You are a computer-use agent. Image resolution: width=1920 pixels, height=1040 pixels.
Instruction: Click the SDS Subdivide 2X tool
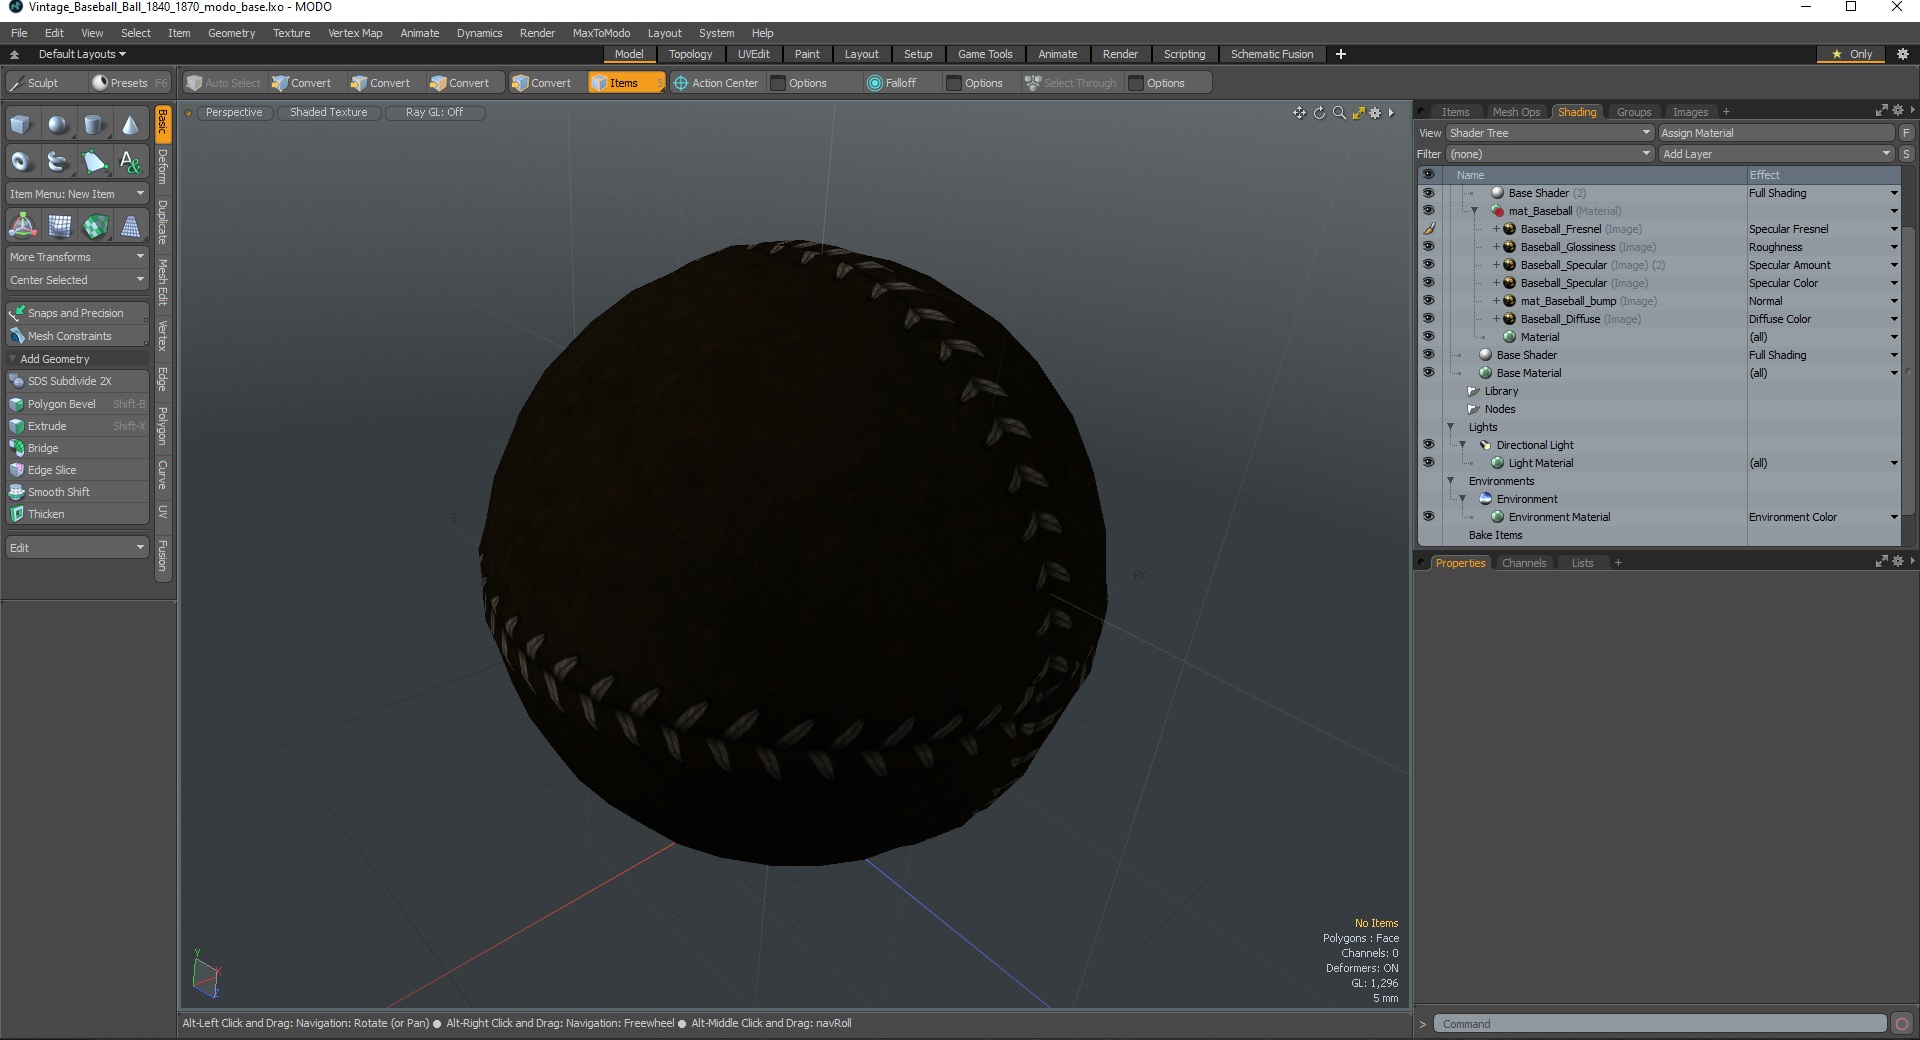(x=77, y=381)
